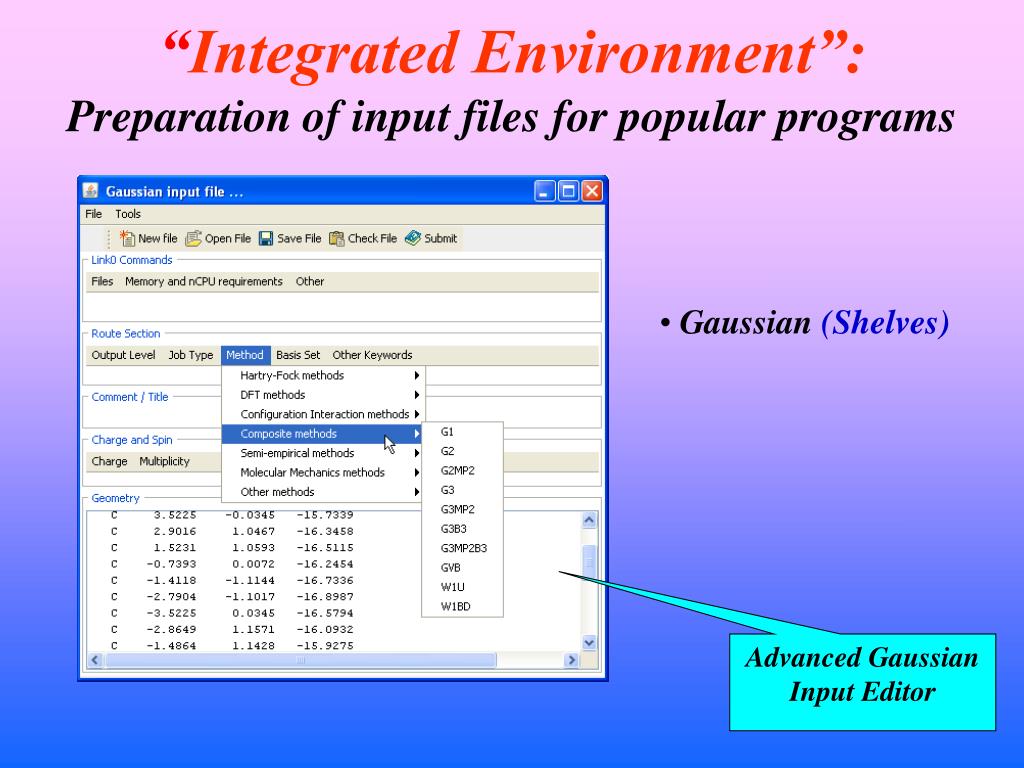Select G1 composite method
This screenshot has height=768, width=1024.
click(462, 432)
